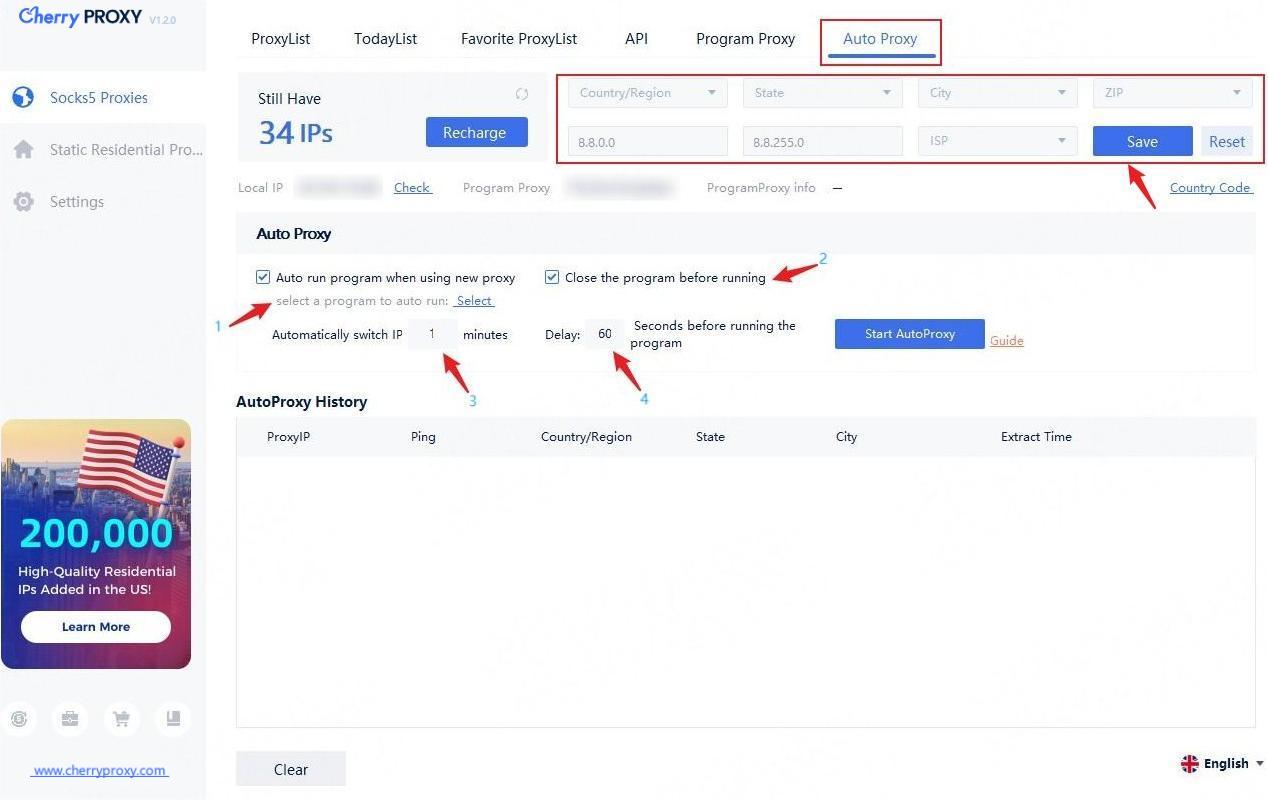Click the currency exchange icon at bottom
Image resolution: width=1268 pixels, height=801 pixels.
tap(19, 718)
